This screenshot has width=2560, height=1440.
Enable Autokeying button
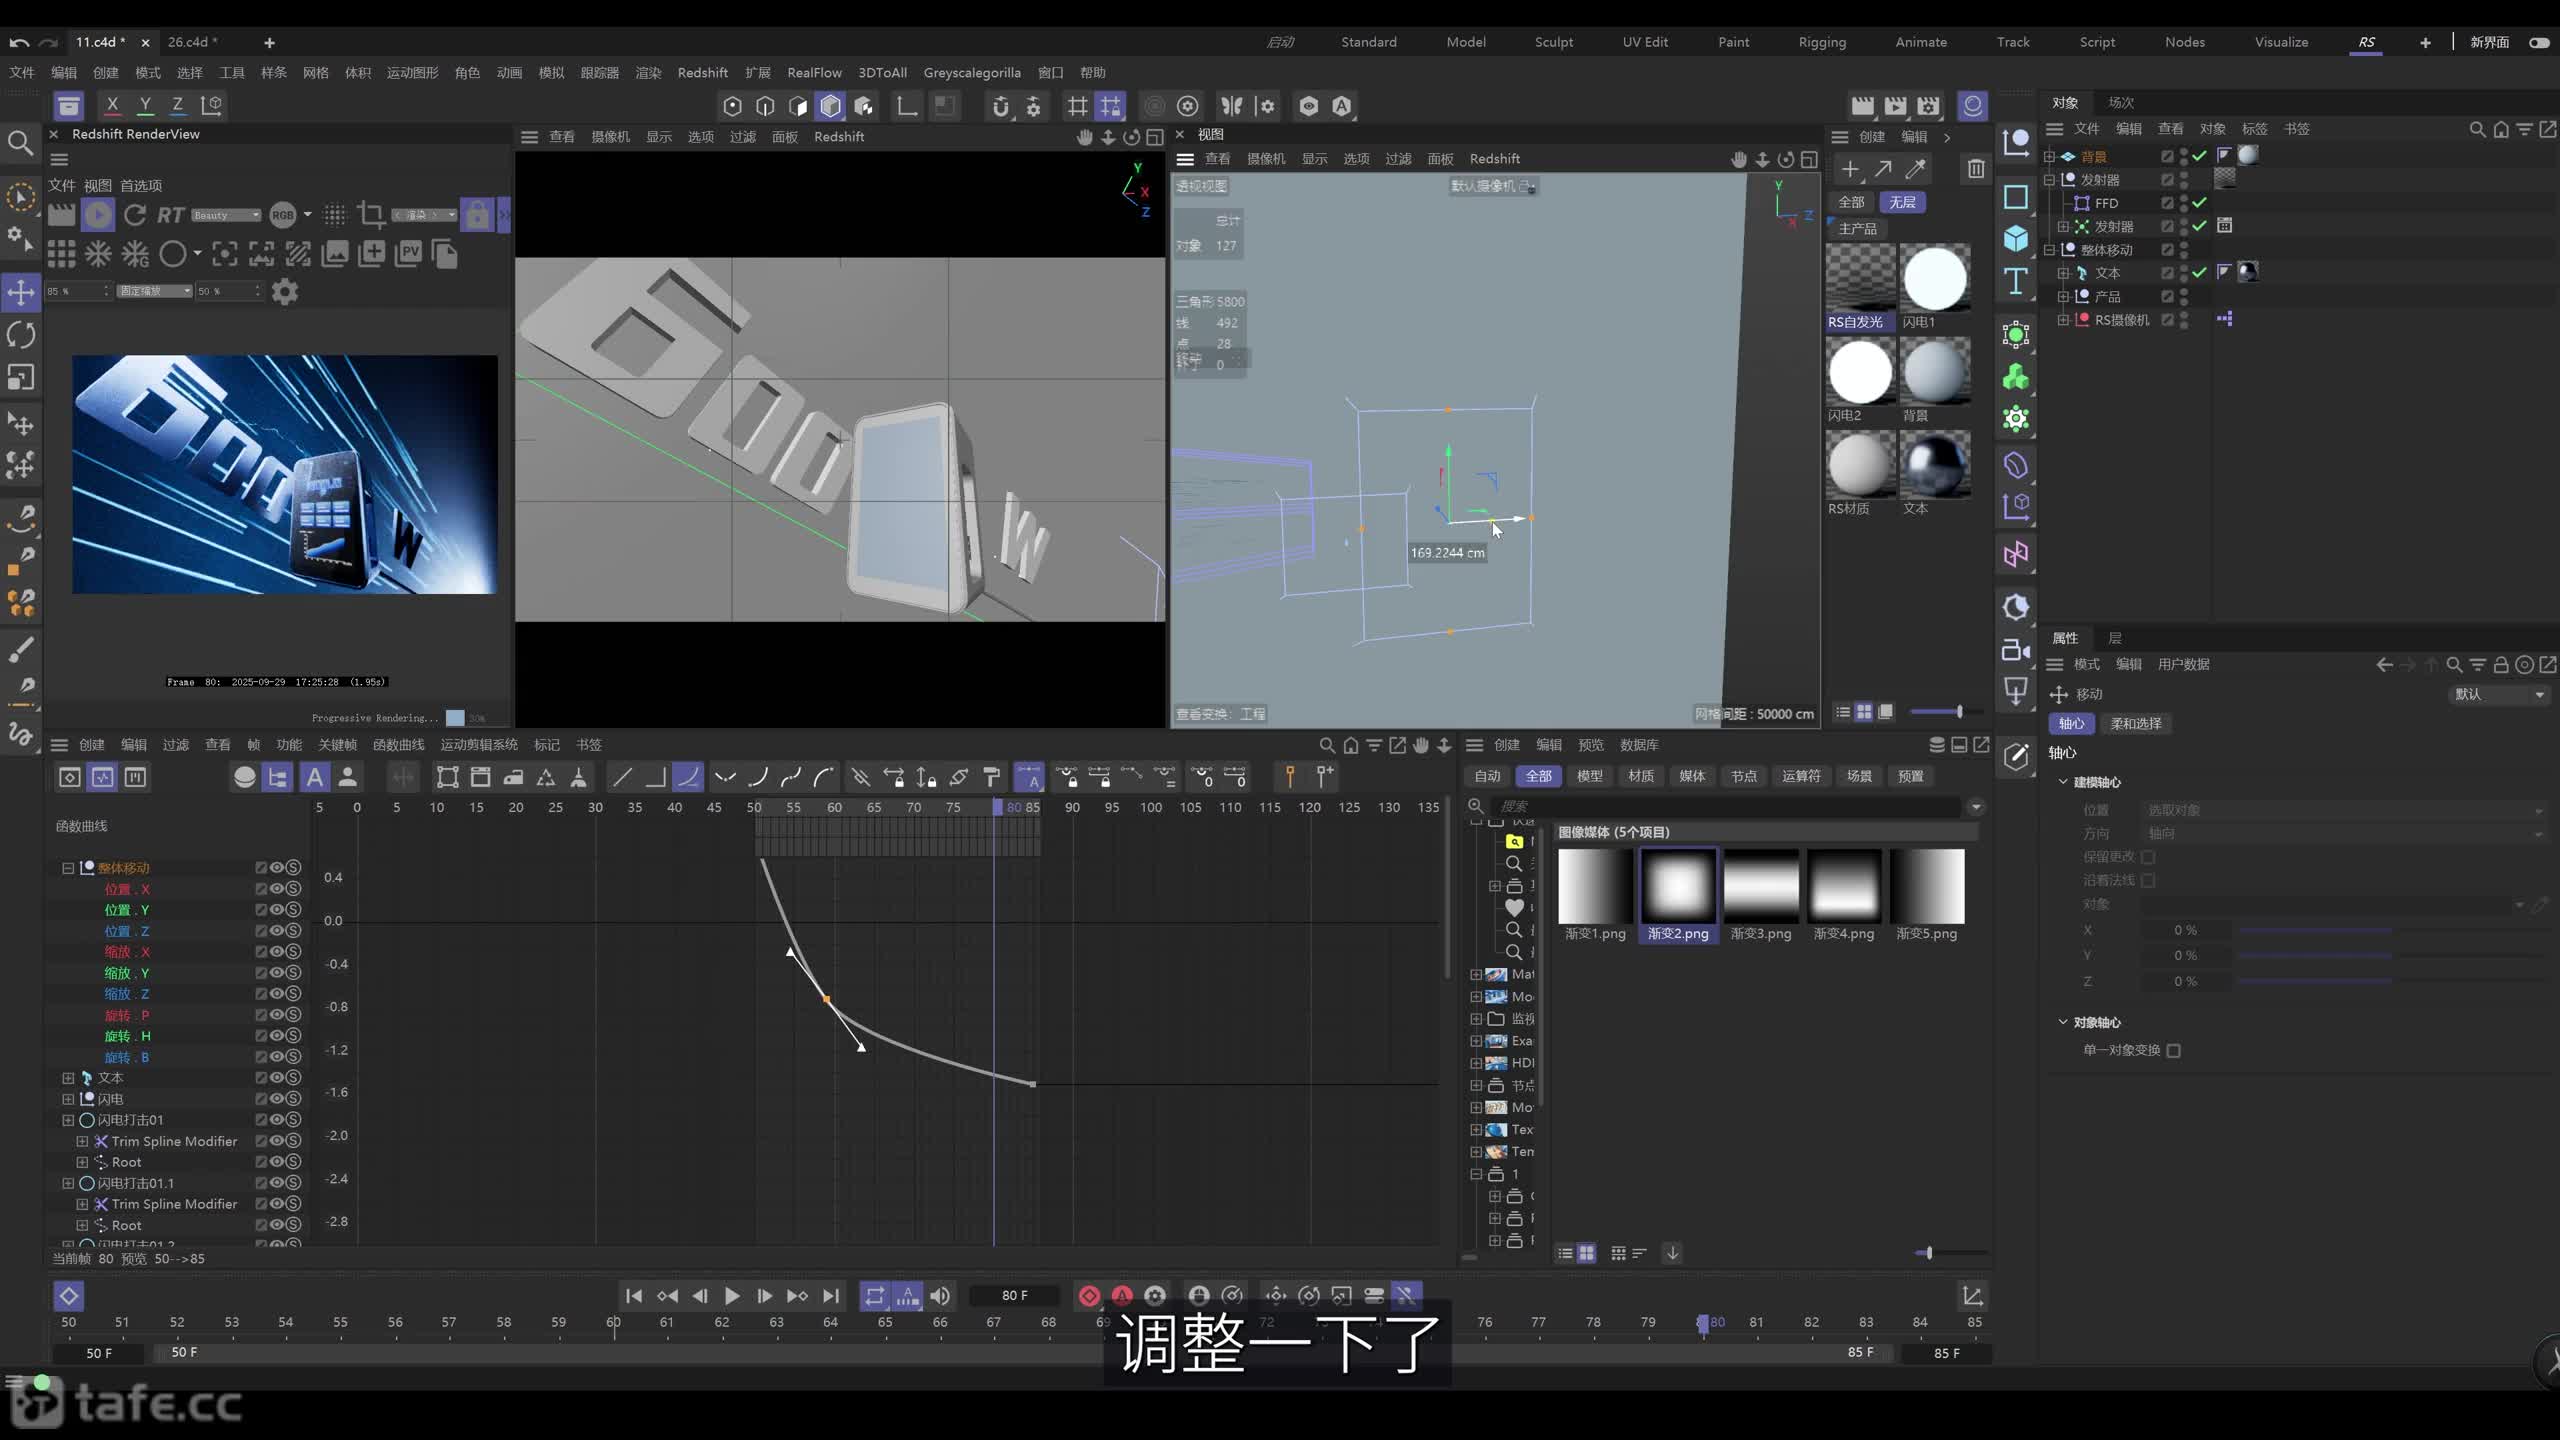[1122, 1296]
